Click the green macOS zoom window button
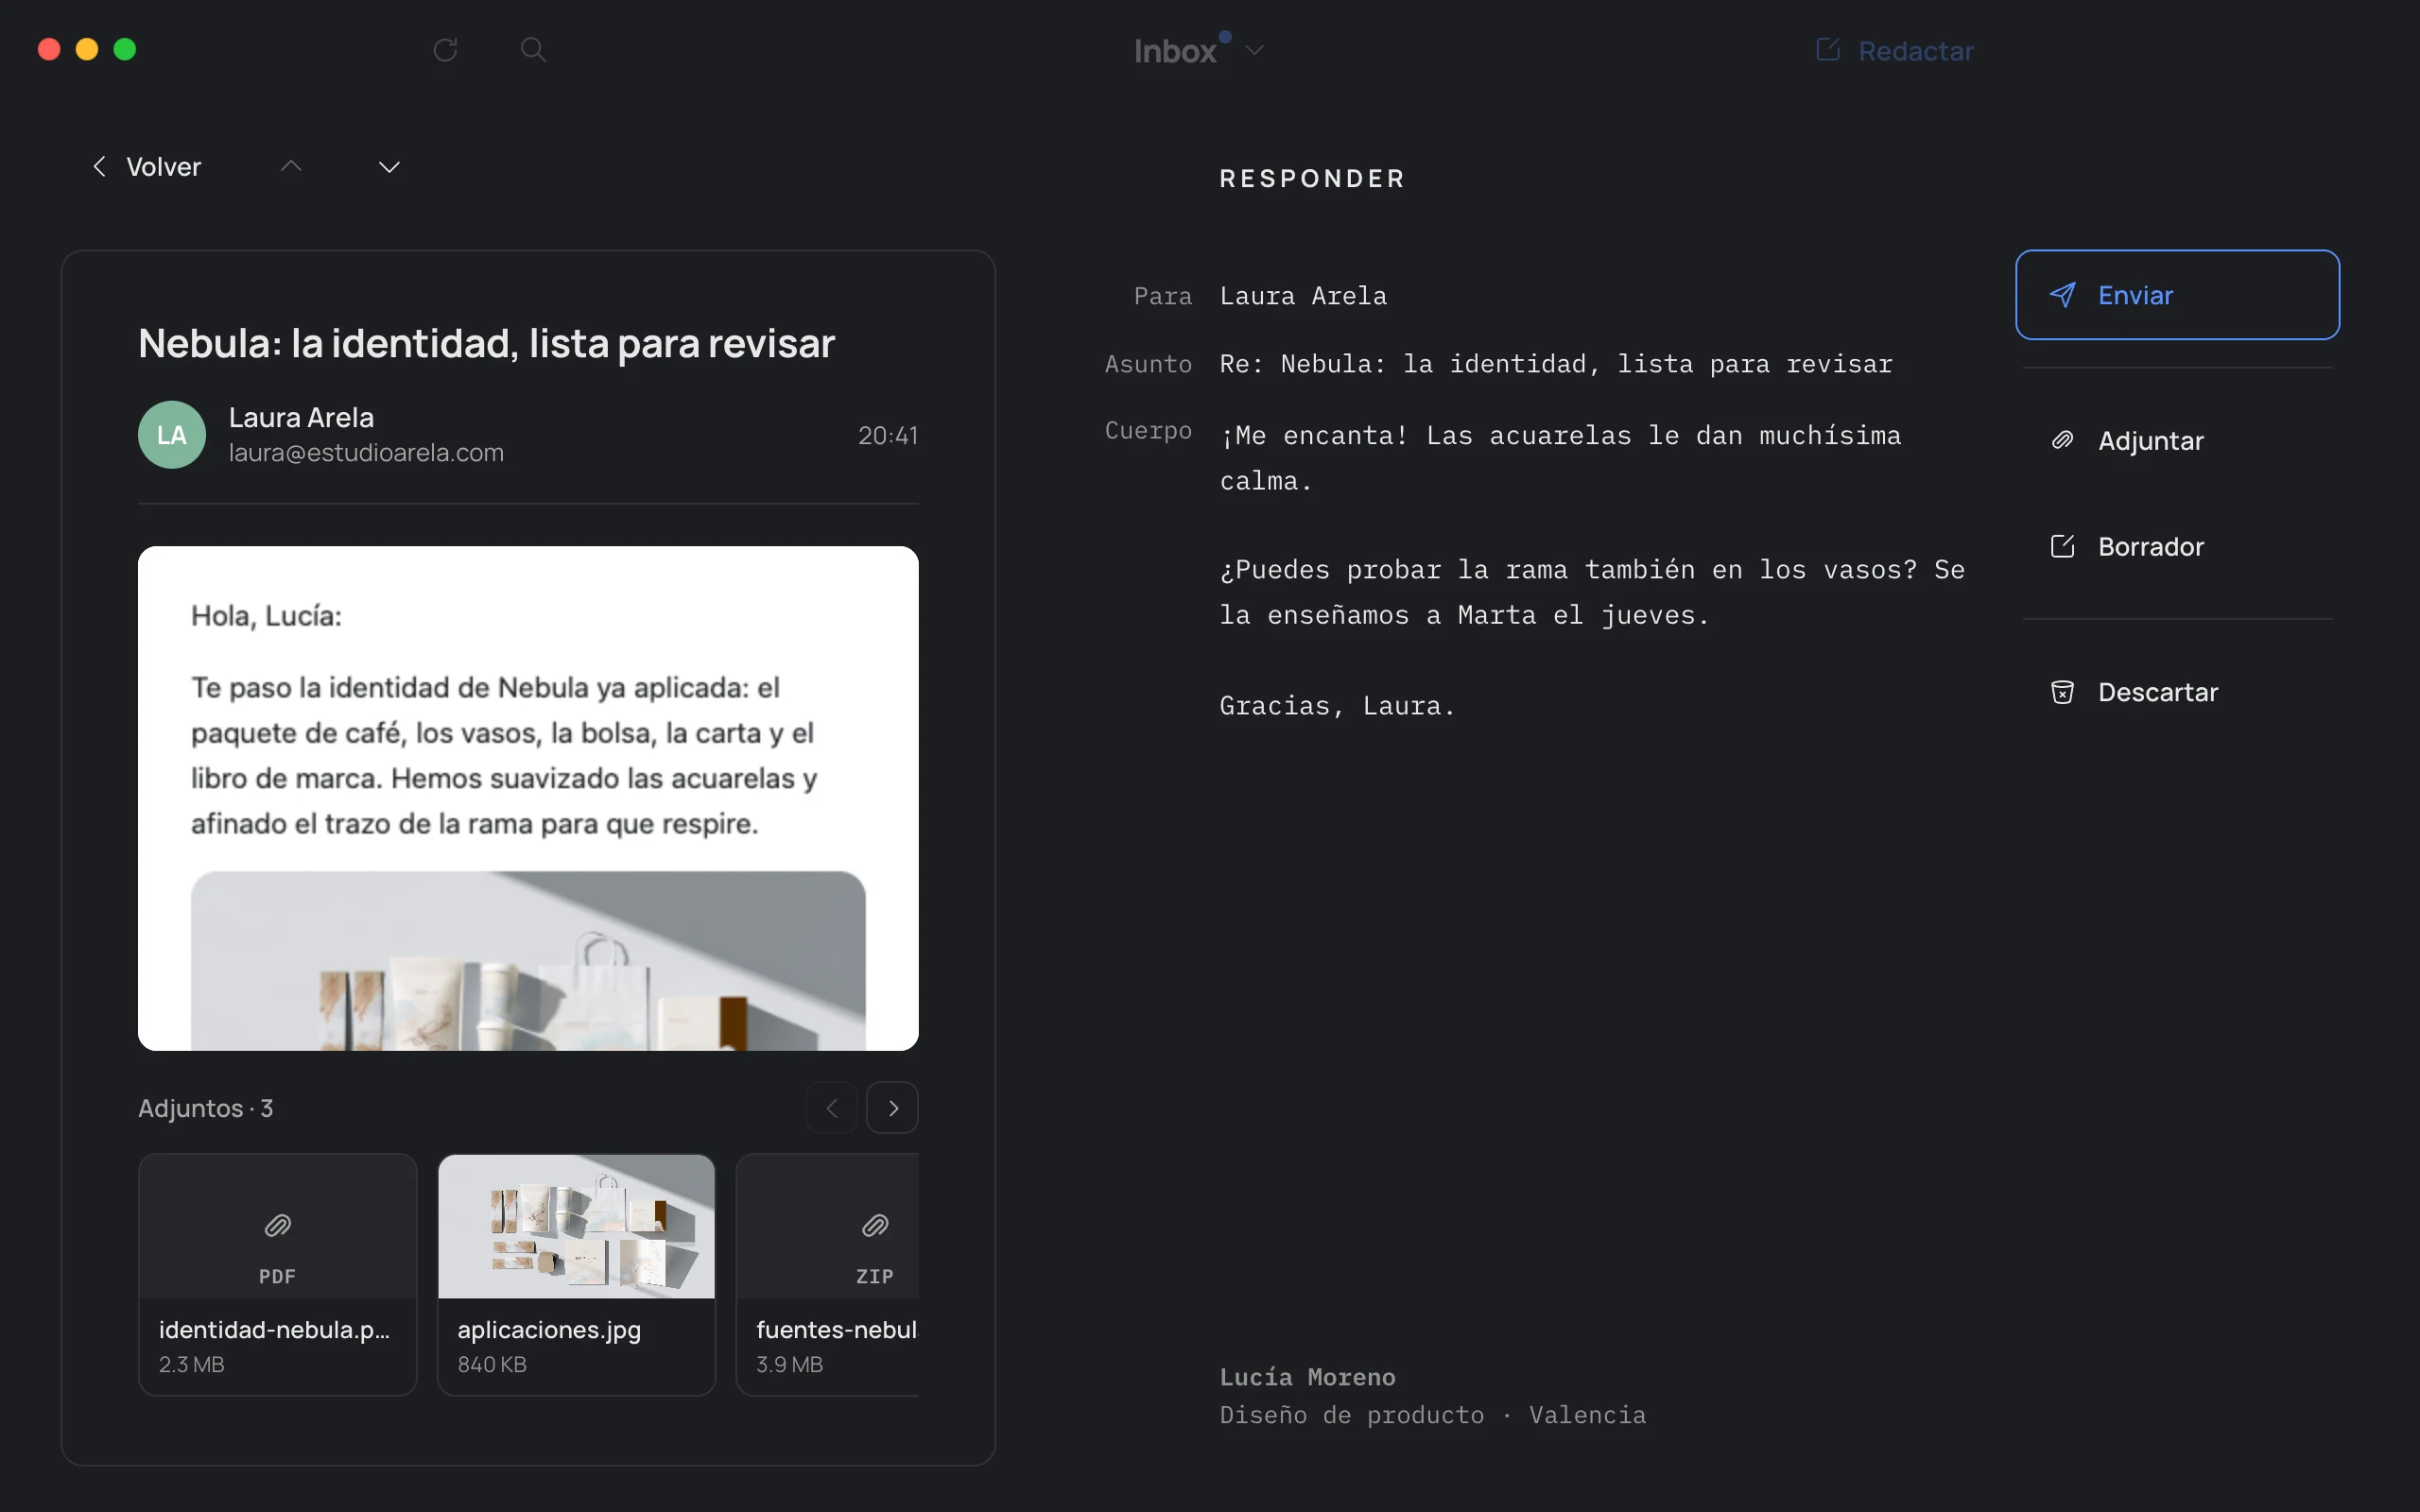 pos(125,49)
